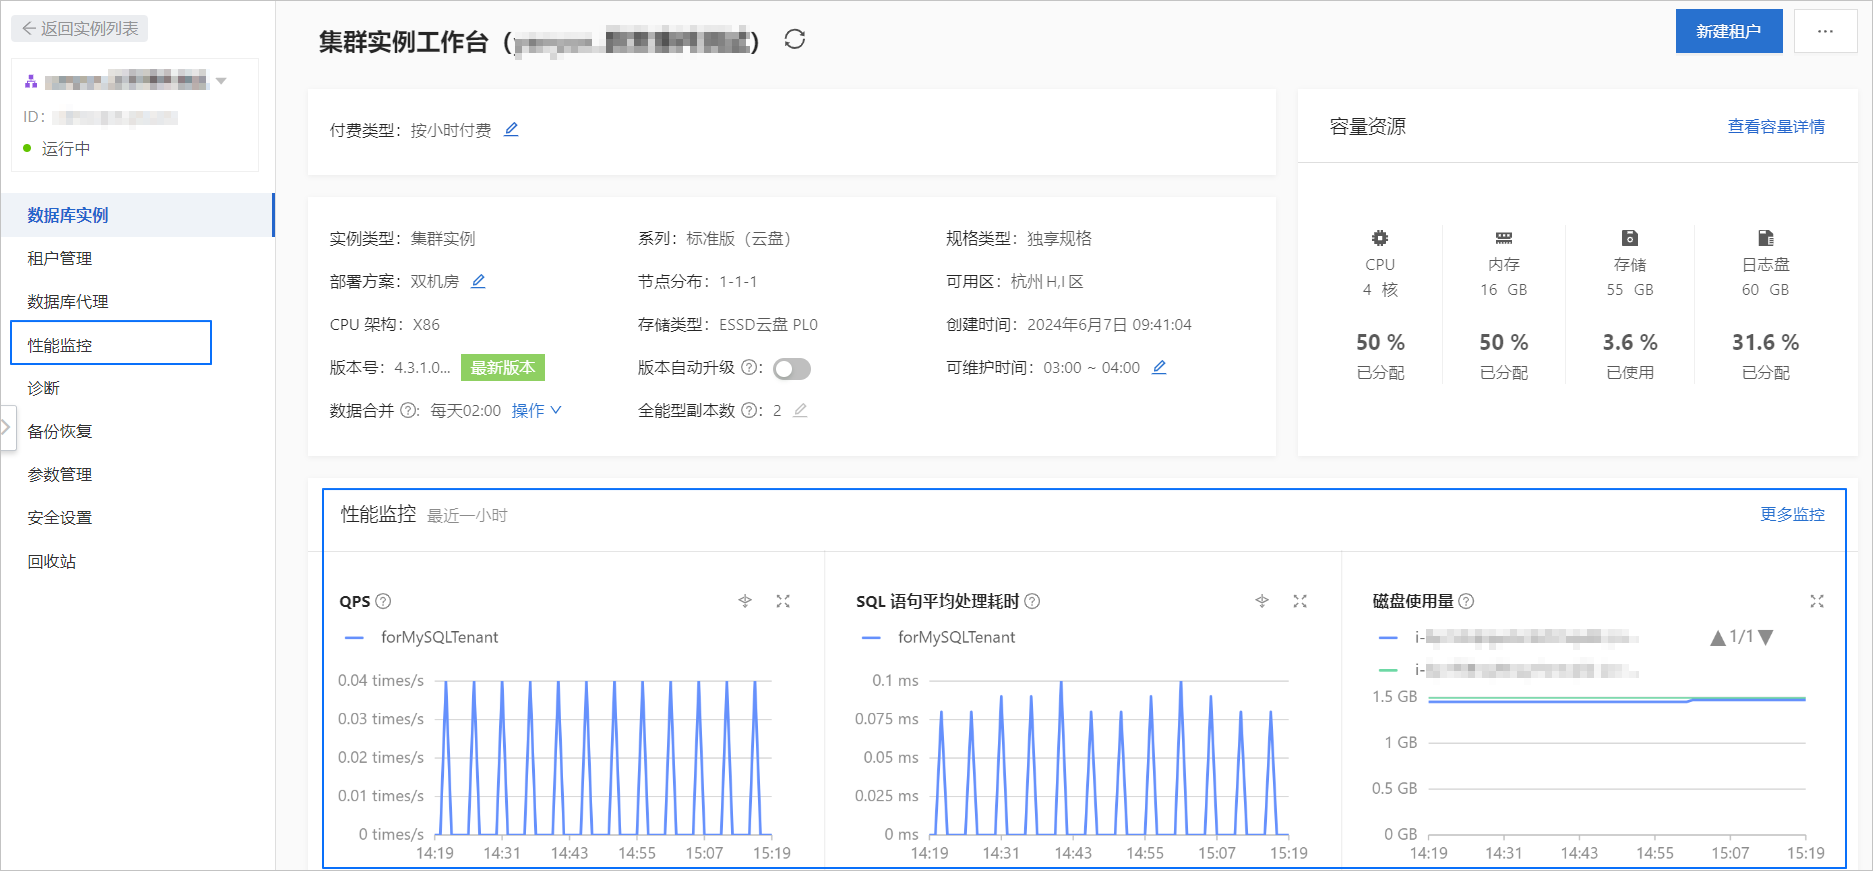Open the 查看容量详情 link
The image size is (1873, 871).
(1776, 126)
